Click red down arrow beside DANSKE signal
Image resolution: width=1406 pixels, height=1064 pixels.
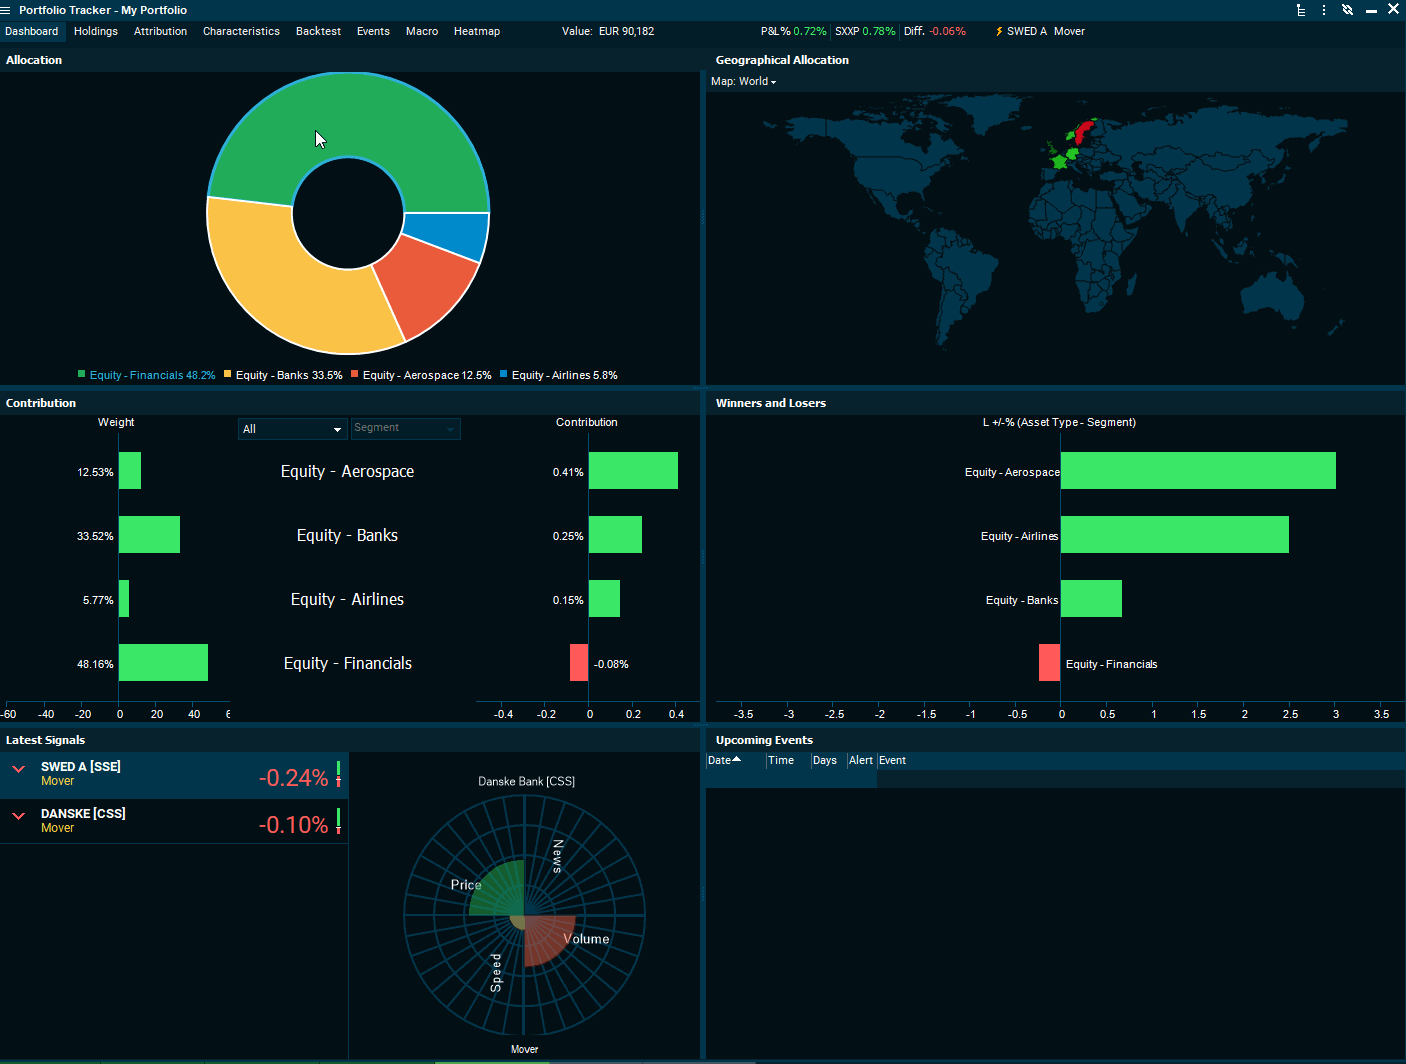point(18,816)
